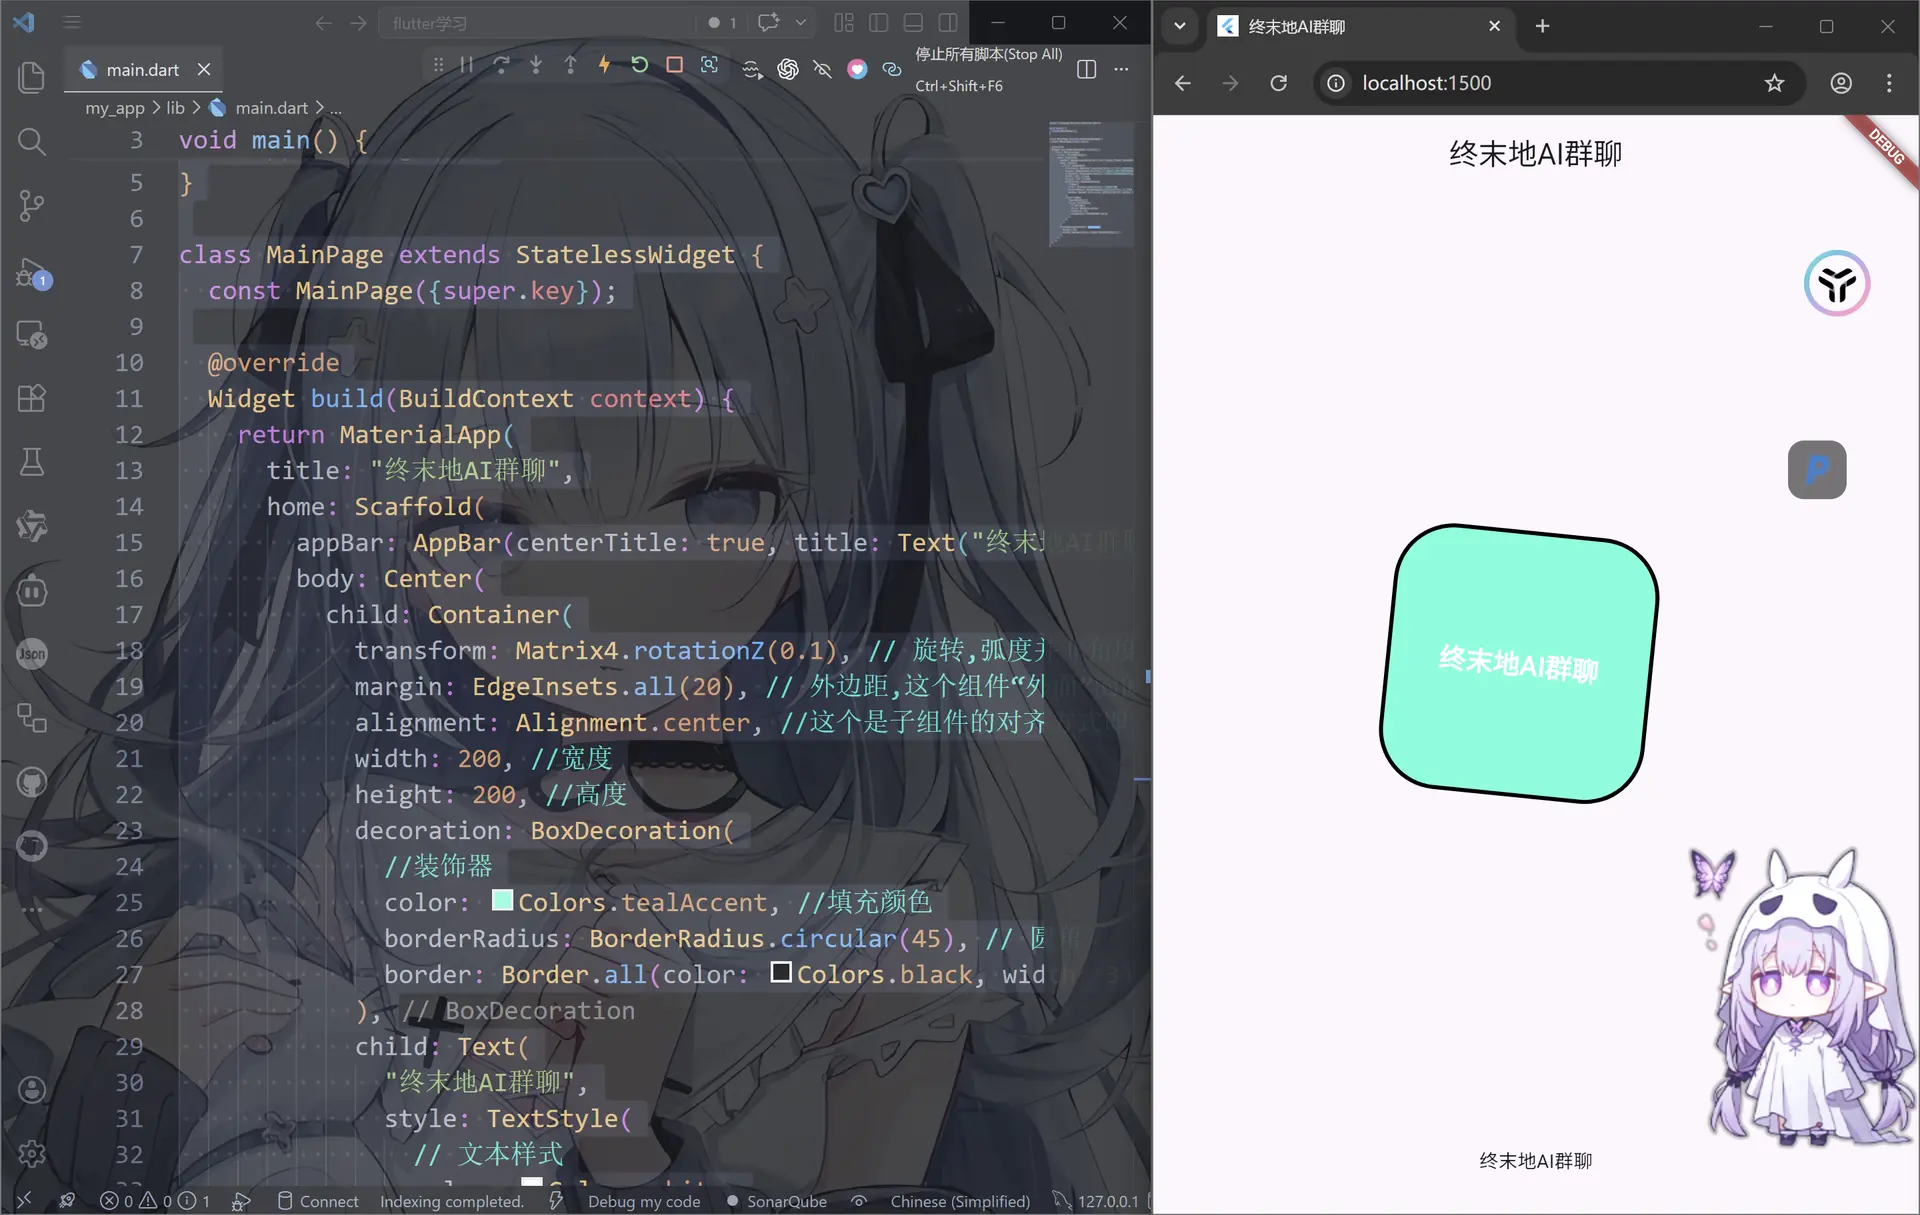Click the green Hot Restart icon

tap(640, 65)
